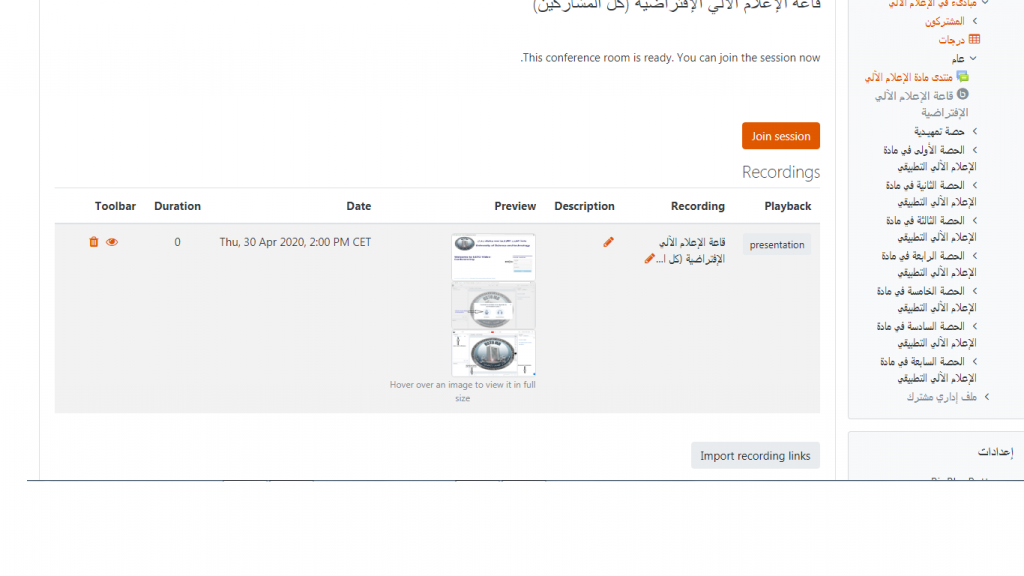
Task: Select the Recording column header
Action: tap(697, 206)
